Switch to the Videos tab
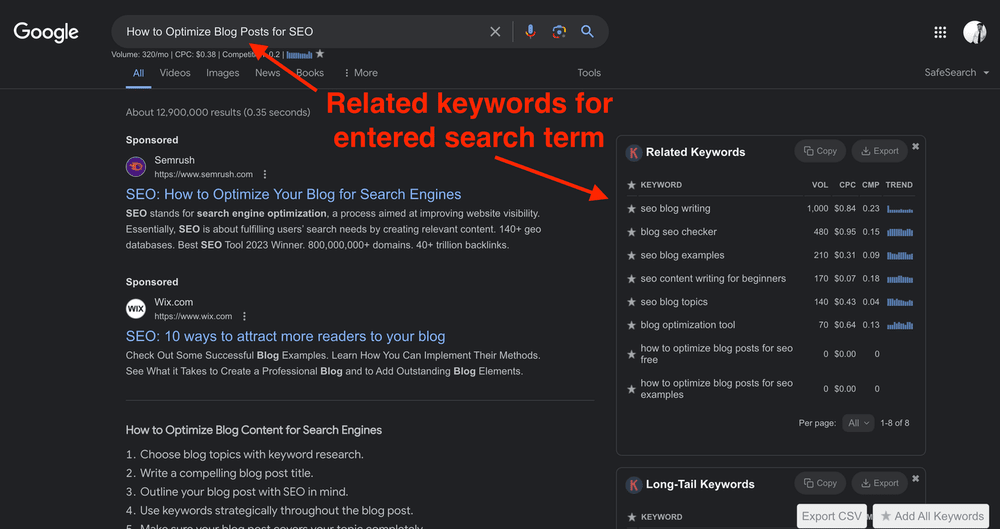 (175, 73)
